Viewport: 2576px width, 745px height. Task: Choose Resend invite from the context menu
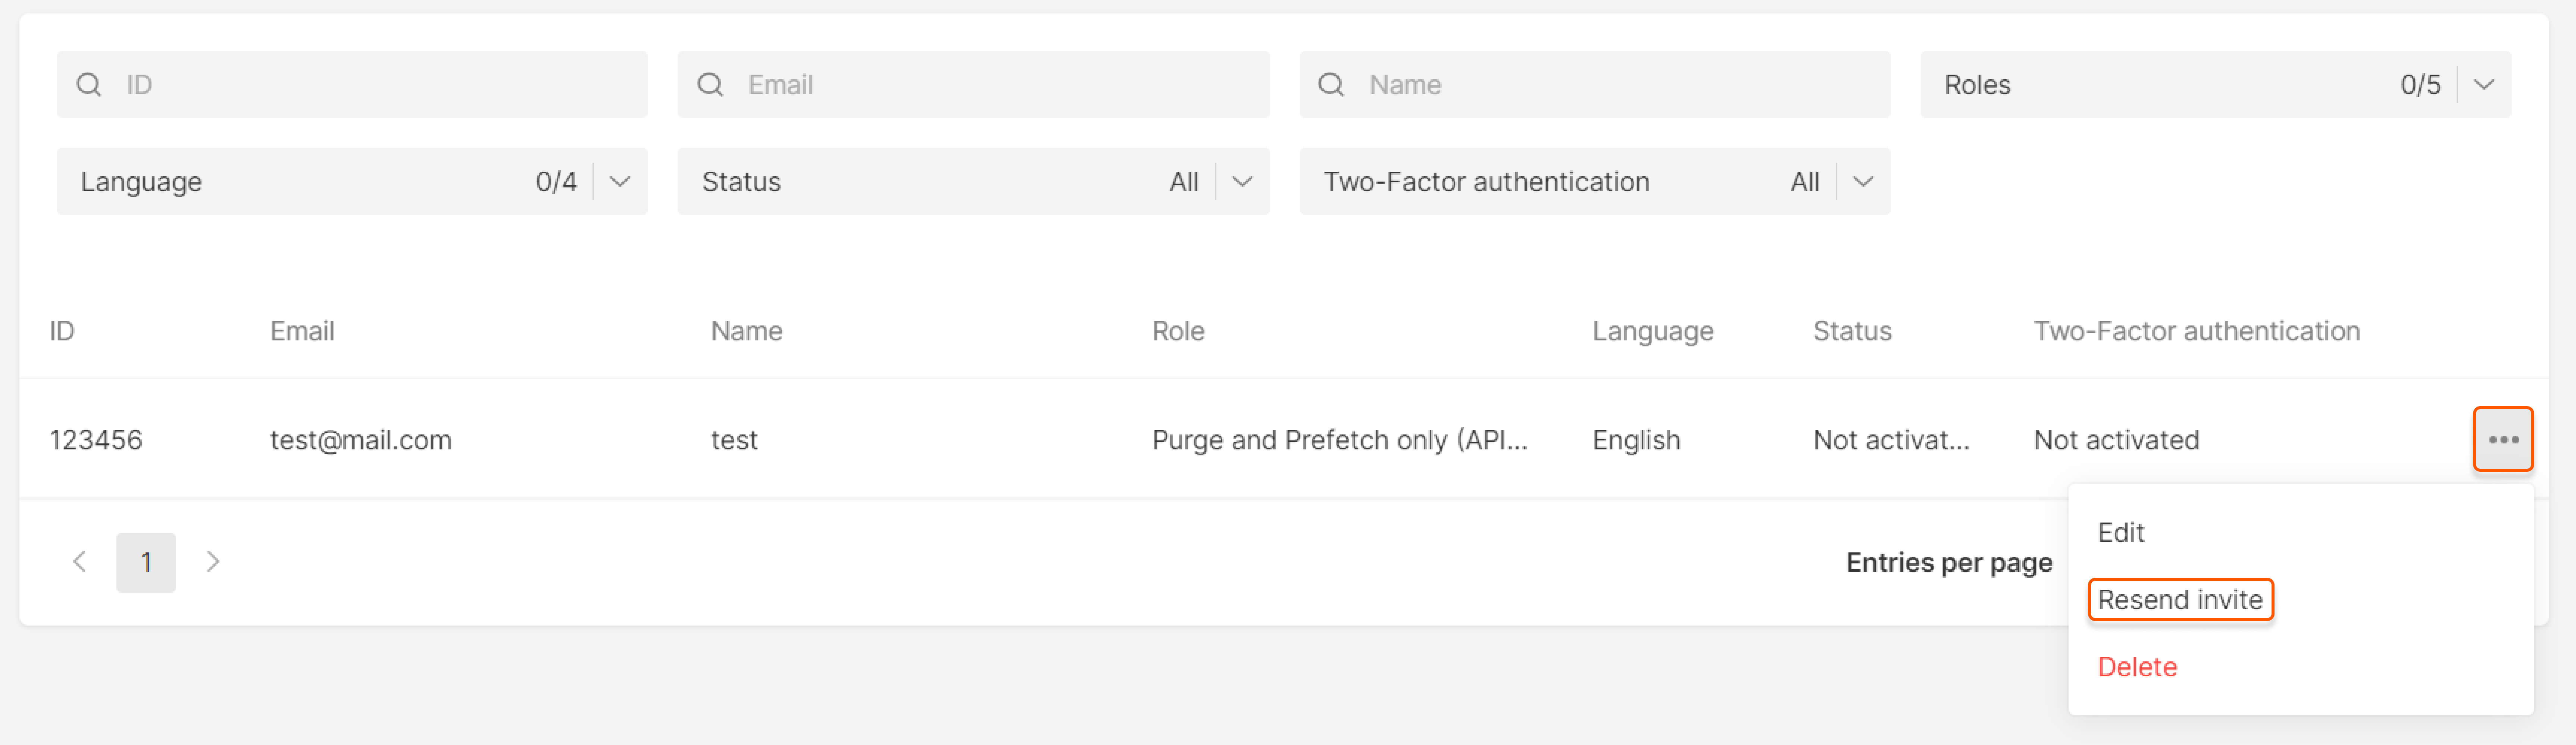pyautogui.click(x=2181, y=599)
